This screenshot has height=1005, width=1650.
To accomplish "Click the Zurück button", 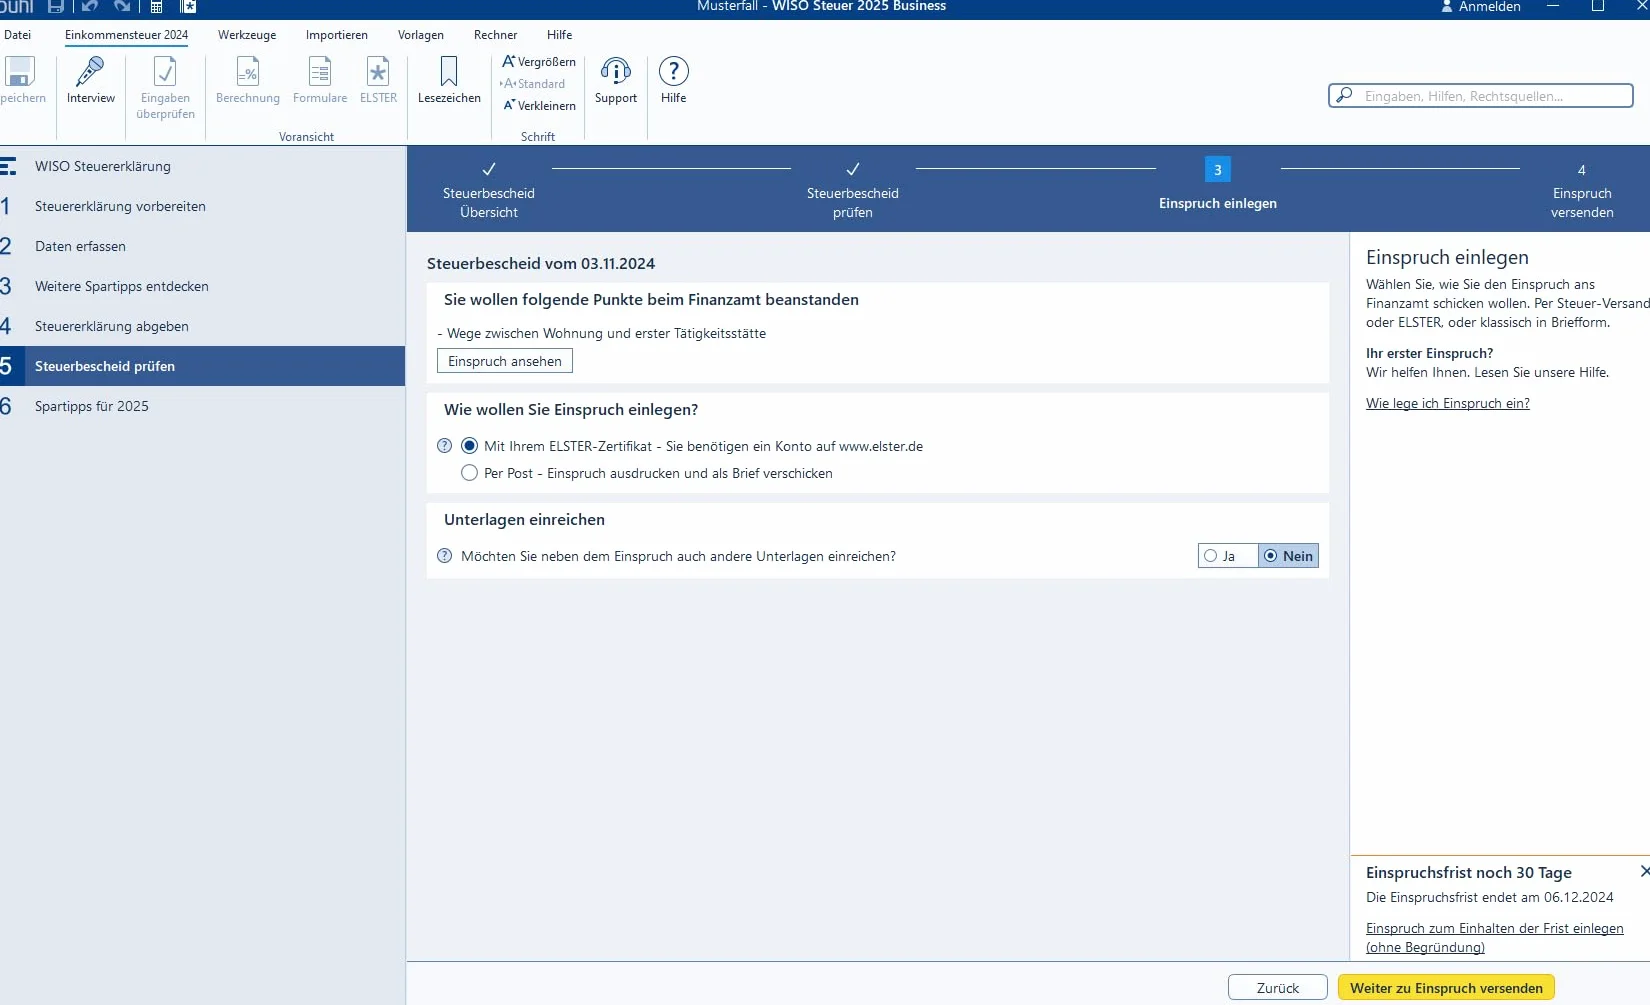I will (x=1278, y=988).
